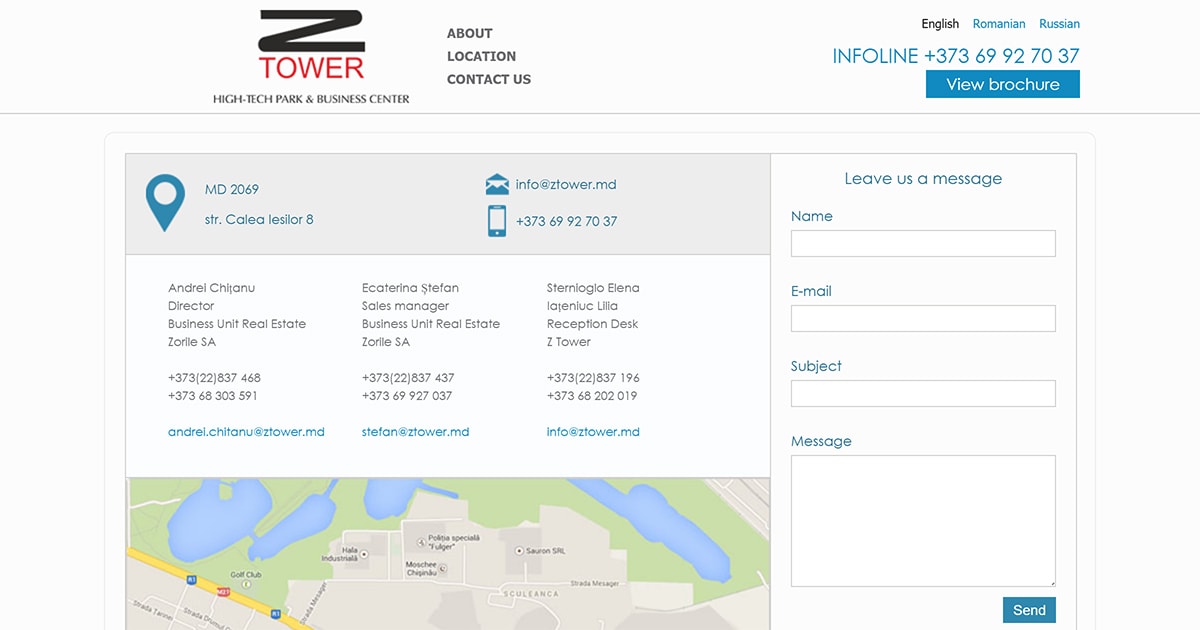
Task: Click the mobile phone icon
Action: coord(497,221)
